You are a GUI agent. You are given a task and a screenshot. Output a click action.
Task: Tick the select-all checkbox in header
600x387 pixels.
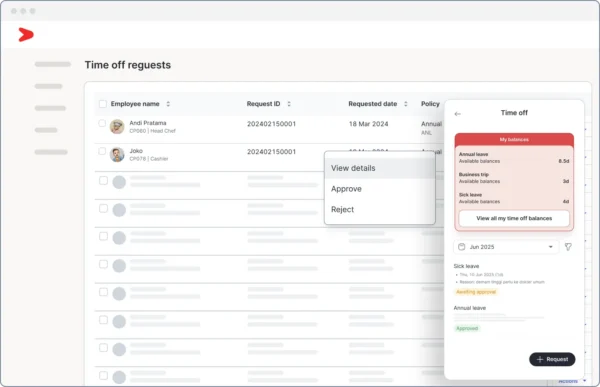[x=103, y=104]
